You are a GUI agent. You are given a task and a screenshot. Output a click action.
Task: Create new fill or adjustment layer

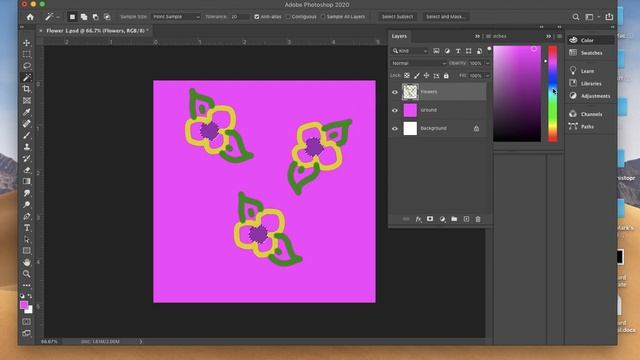pyautogui.click(x=442, y=219)
